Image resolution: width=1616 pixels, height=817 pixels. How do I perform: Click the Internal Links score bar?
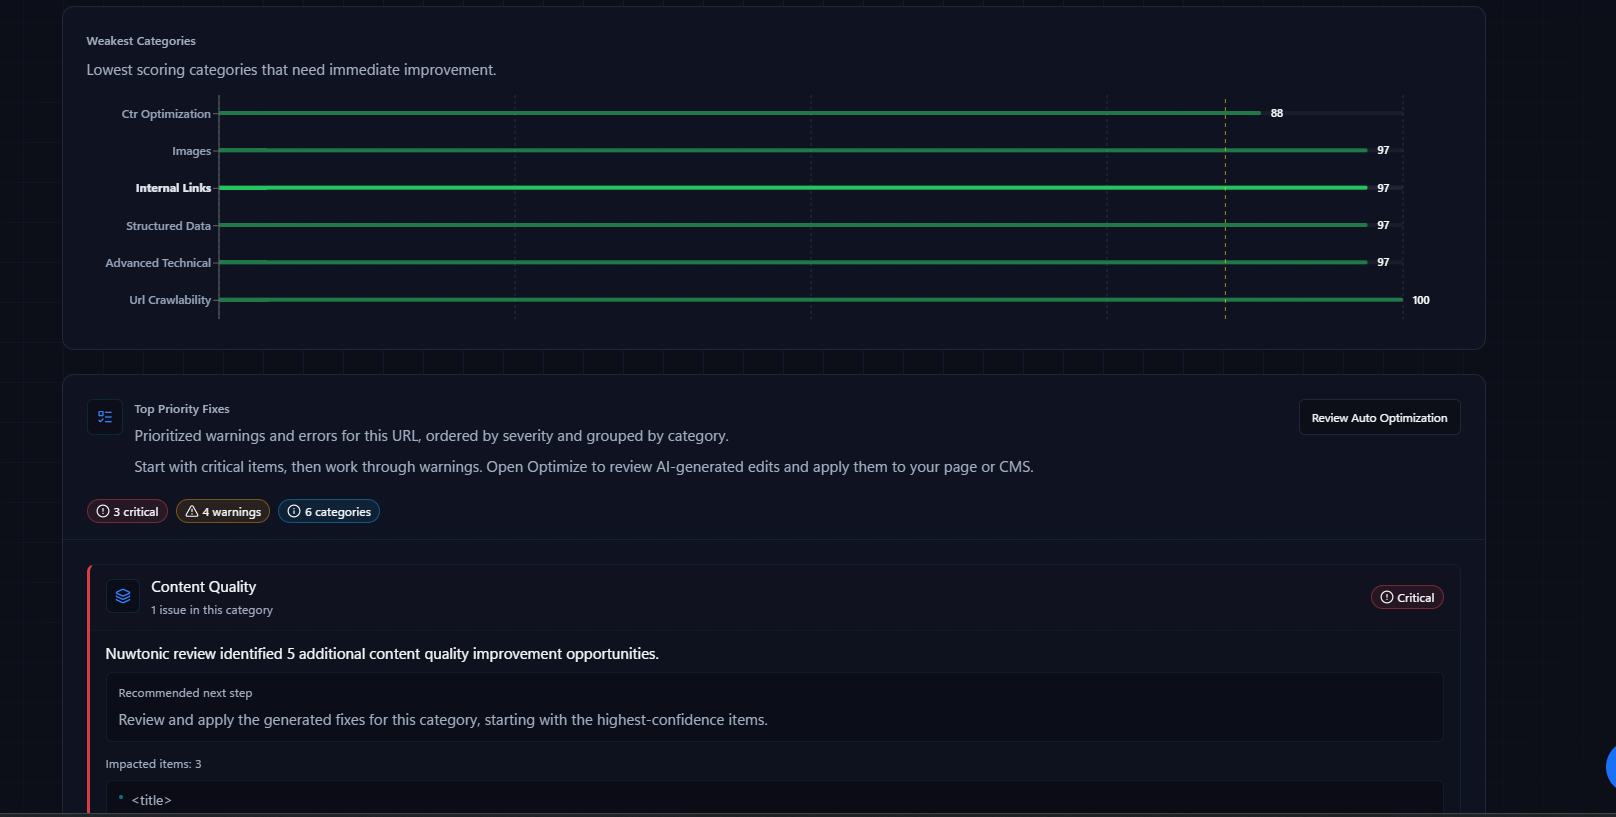793,188
